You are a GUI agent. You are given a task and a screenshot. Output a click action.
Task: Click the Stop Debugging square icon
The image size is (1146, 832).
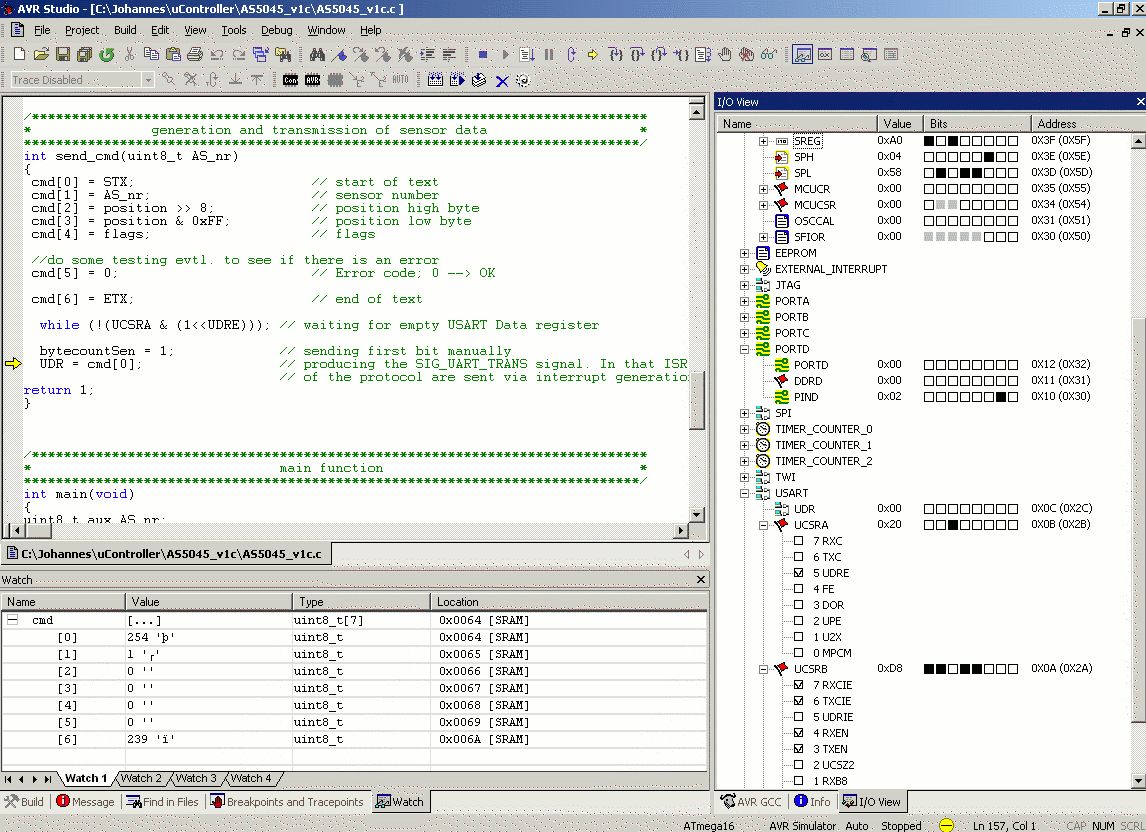(x=483, y=55)
